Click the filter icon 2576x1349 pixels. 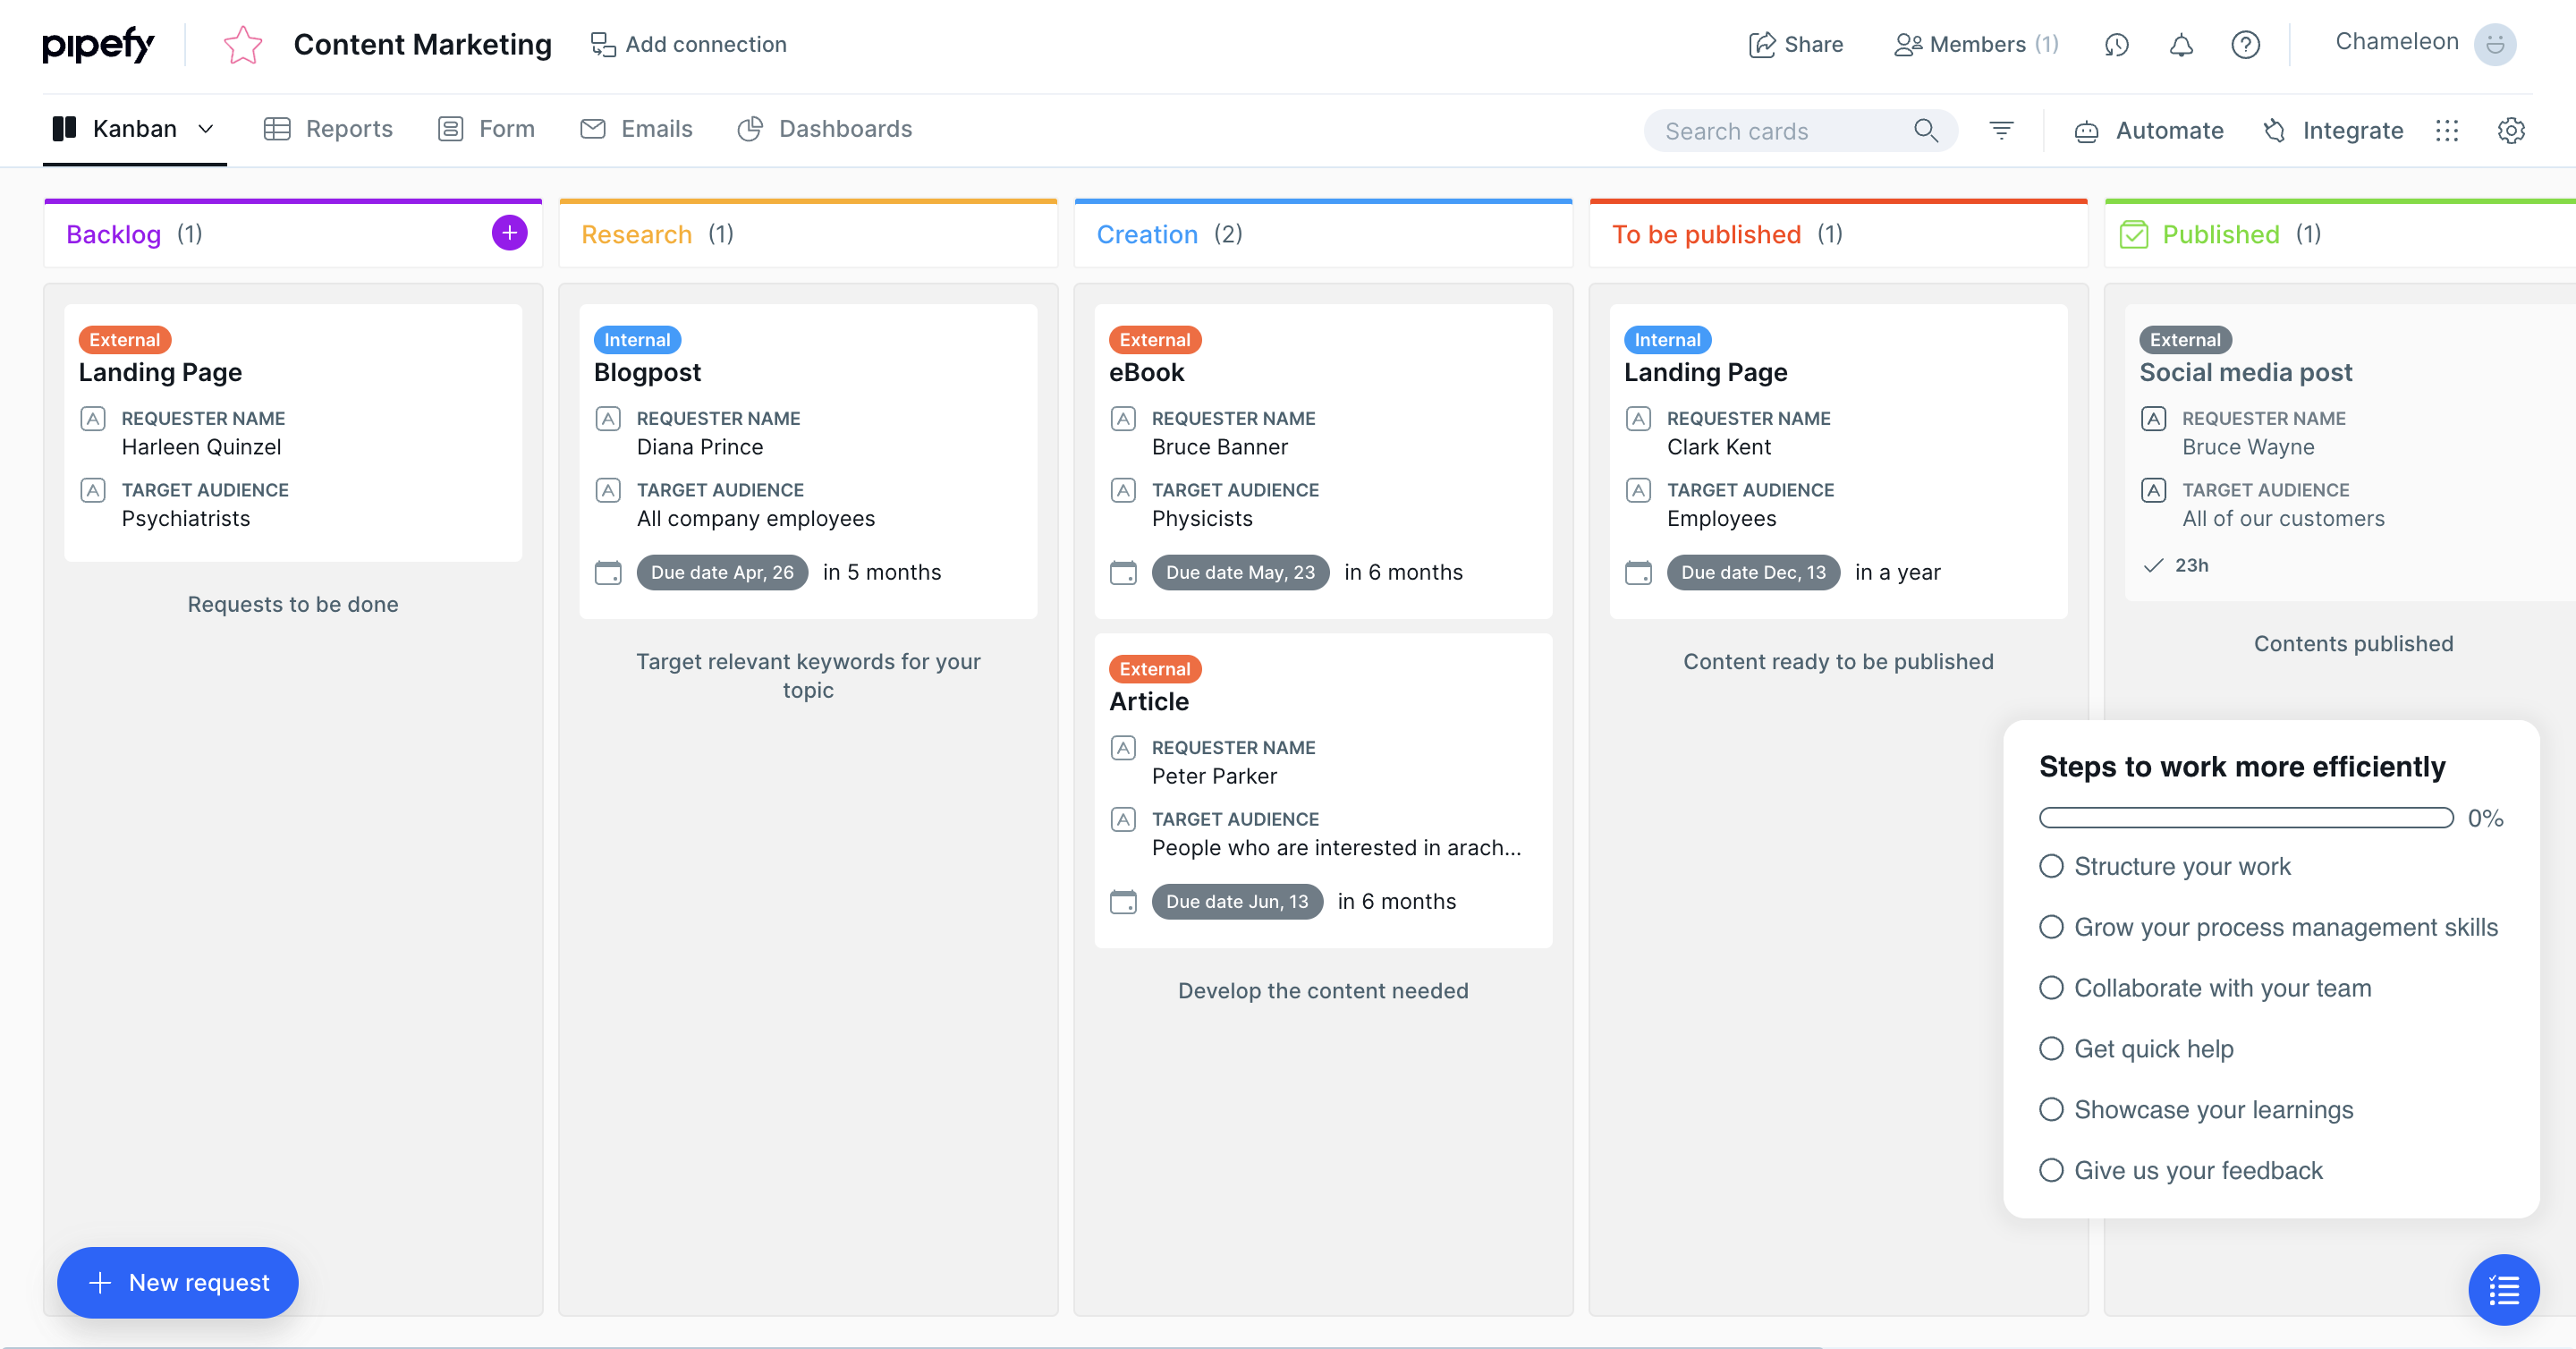point(2002,130)
